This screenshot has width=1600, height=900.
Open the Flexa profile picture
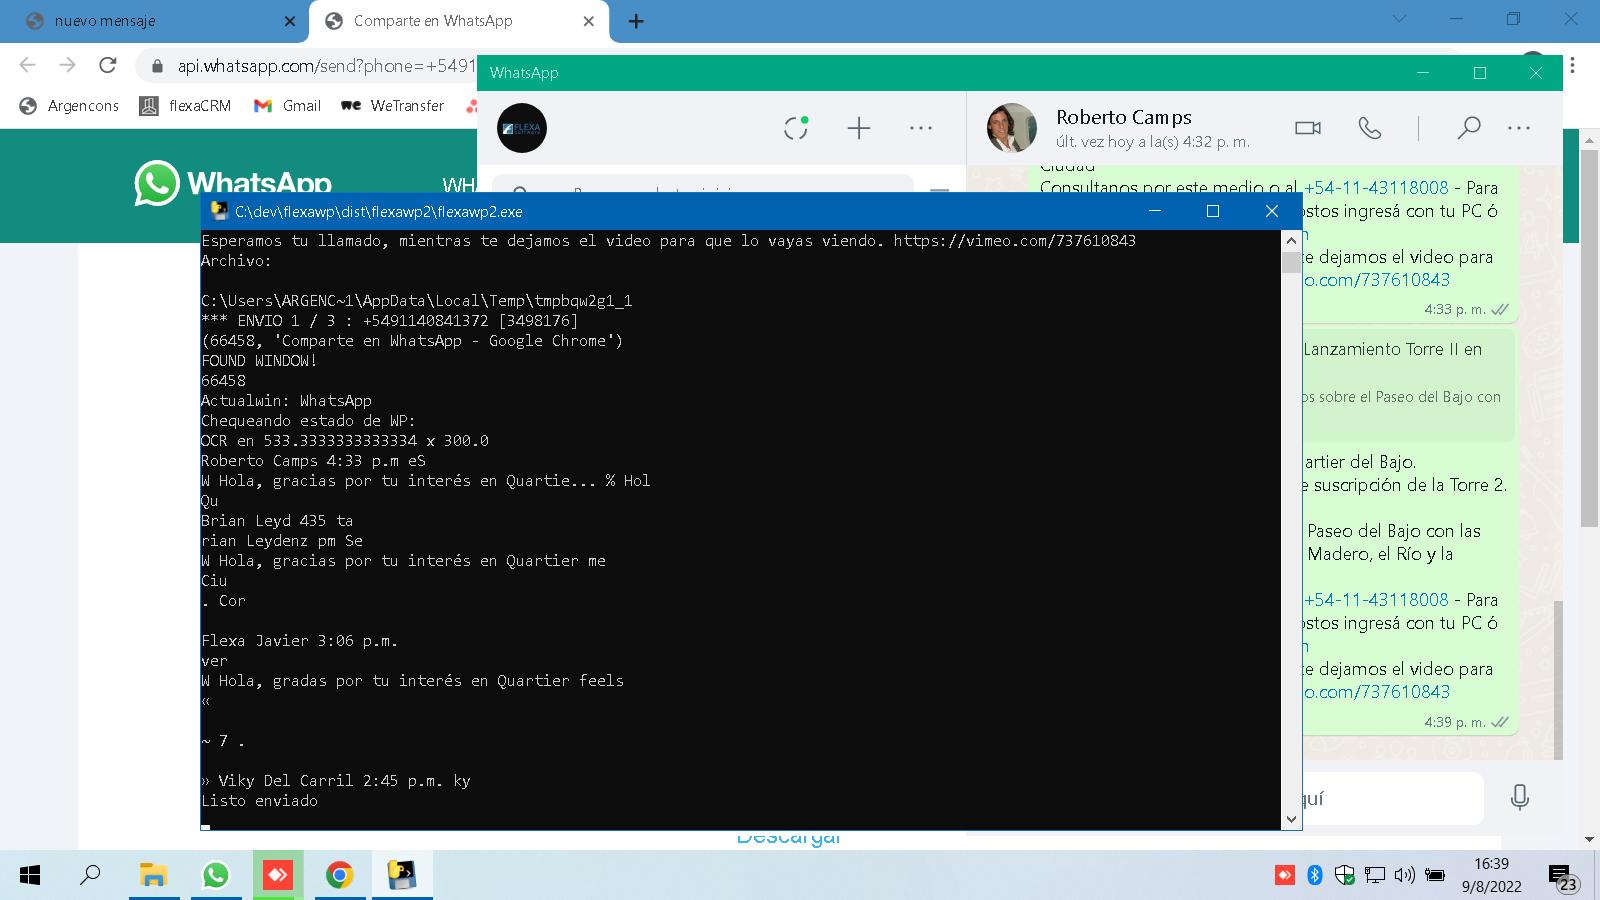click(522, 128)
